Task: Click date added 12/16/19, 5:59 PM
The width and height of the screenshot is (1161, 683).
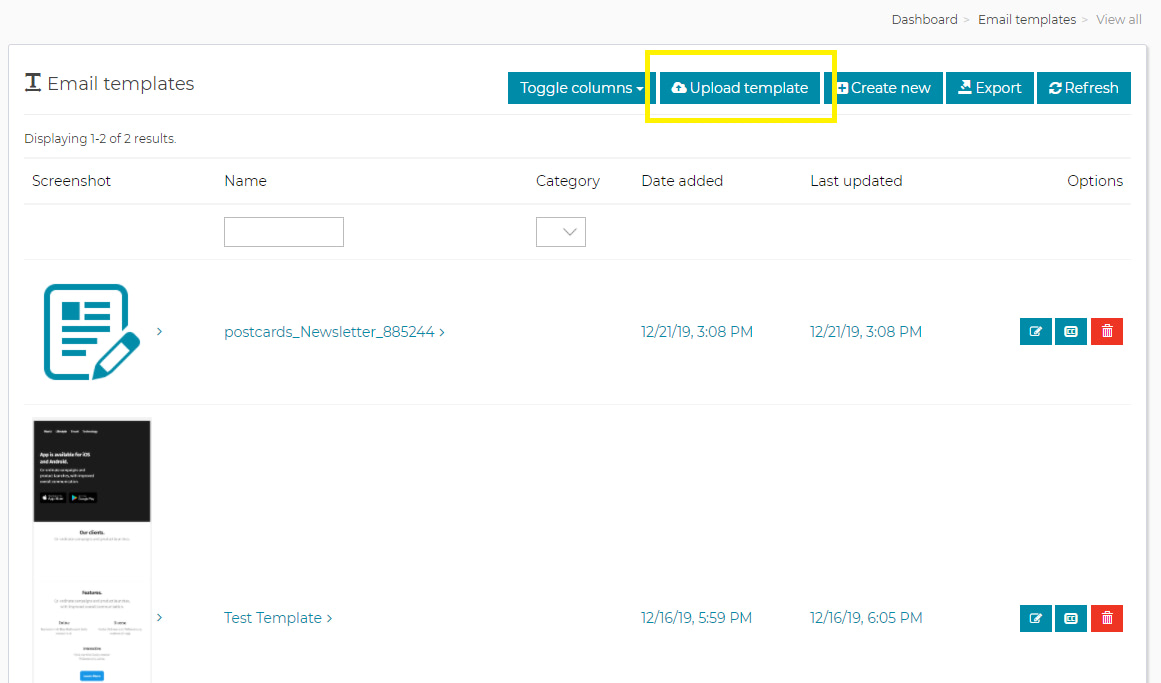Action: click(696, 618)
